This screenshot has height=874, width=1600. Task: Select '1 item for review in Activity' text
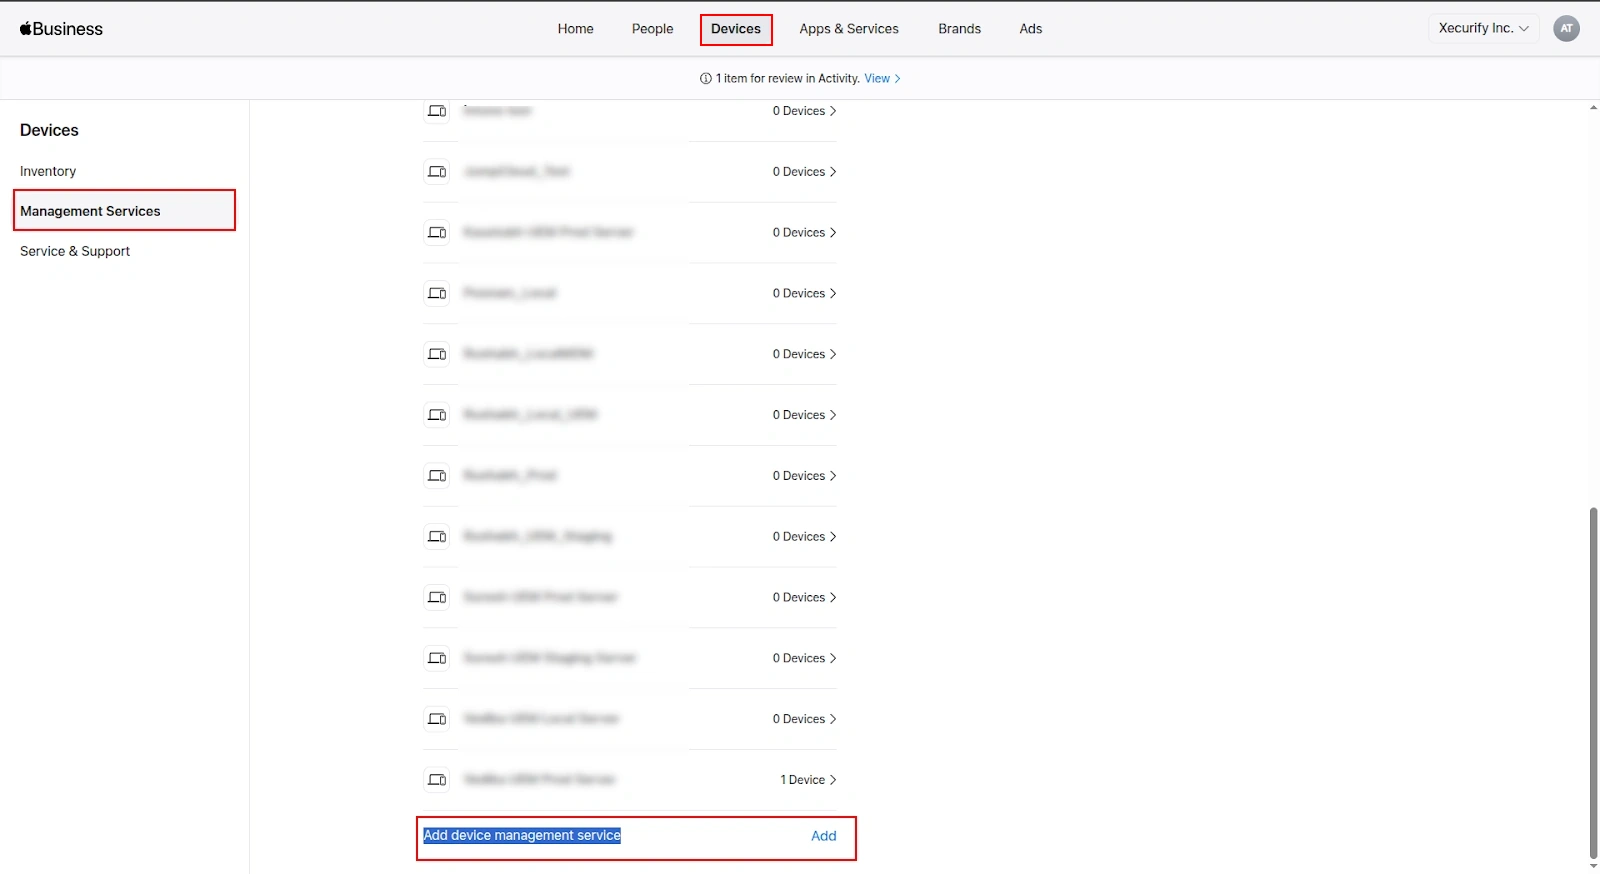click(788, 78)
